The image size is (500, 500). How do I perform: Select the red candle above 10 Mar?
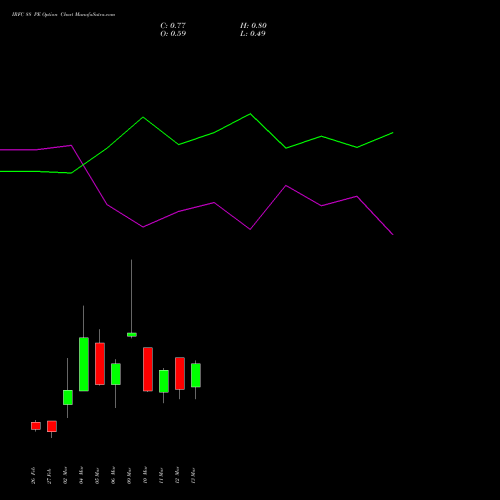[148, 369]
